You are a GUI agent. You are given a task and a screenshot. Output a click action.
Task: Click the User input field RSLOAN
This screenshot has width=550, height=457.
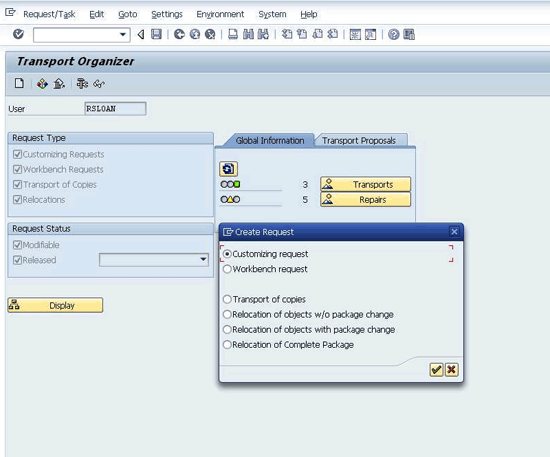115,109
